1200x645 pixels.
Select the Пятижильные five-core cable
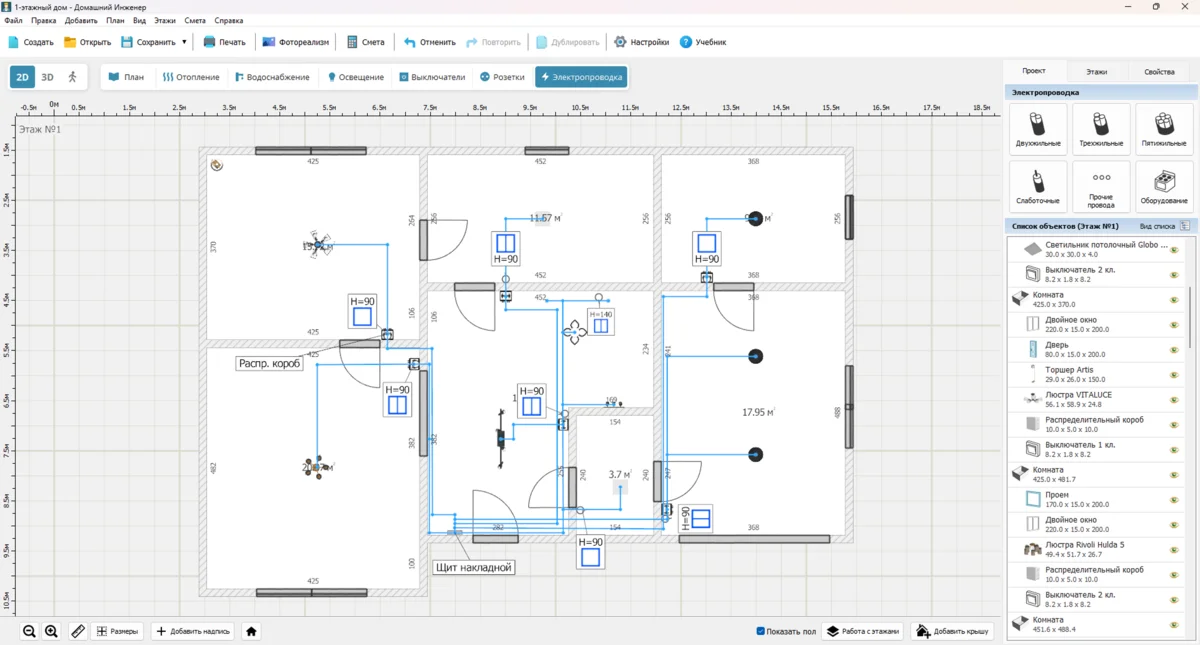[1164, 129]
